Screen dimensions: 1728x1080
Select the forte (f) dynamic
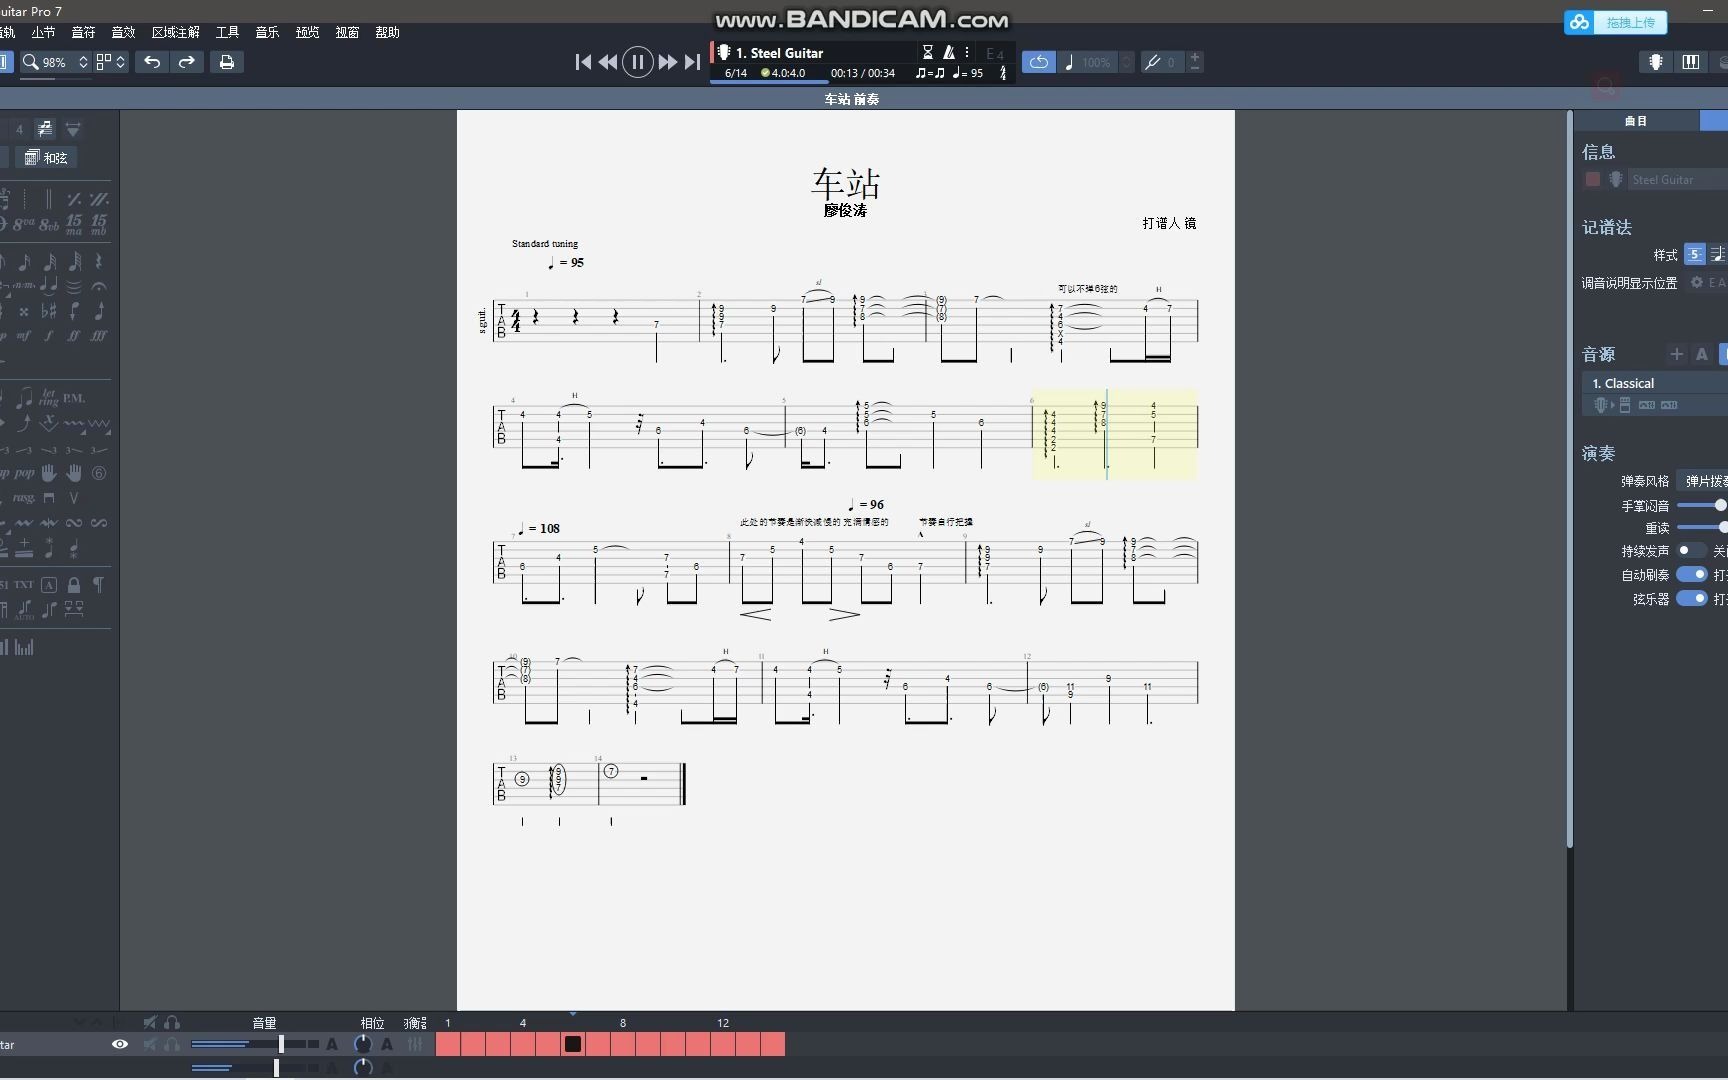(x=49, y=336)
